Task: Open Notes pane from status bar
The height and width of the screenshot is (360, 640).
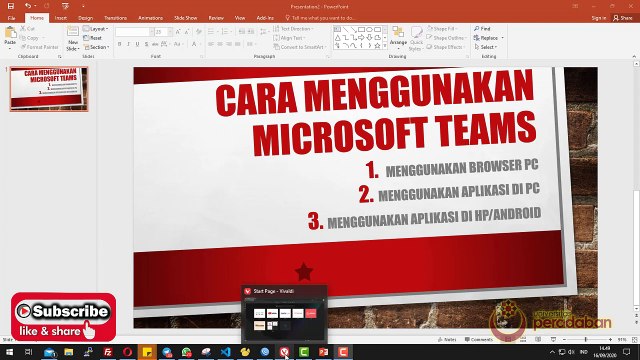Action: 447,340
